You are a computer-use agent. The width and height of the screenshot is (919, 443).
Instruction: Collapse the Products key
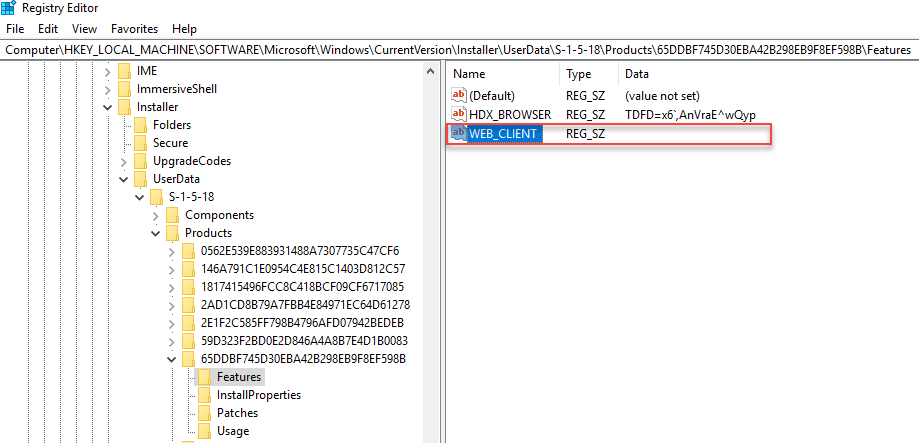[x=155, y=233]
